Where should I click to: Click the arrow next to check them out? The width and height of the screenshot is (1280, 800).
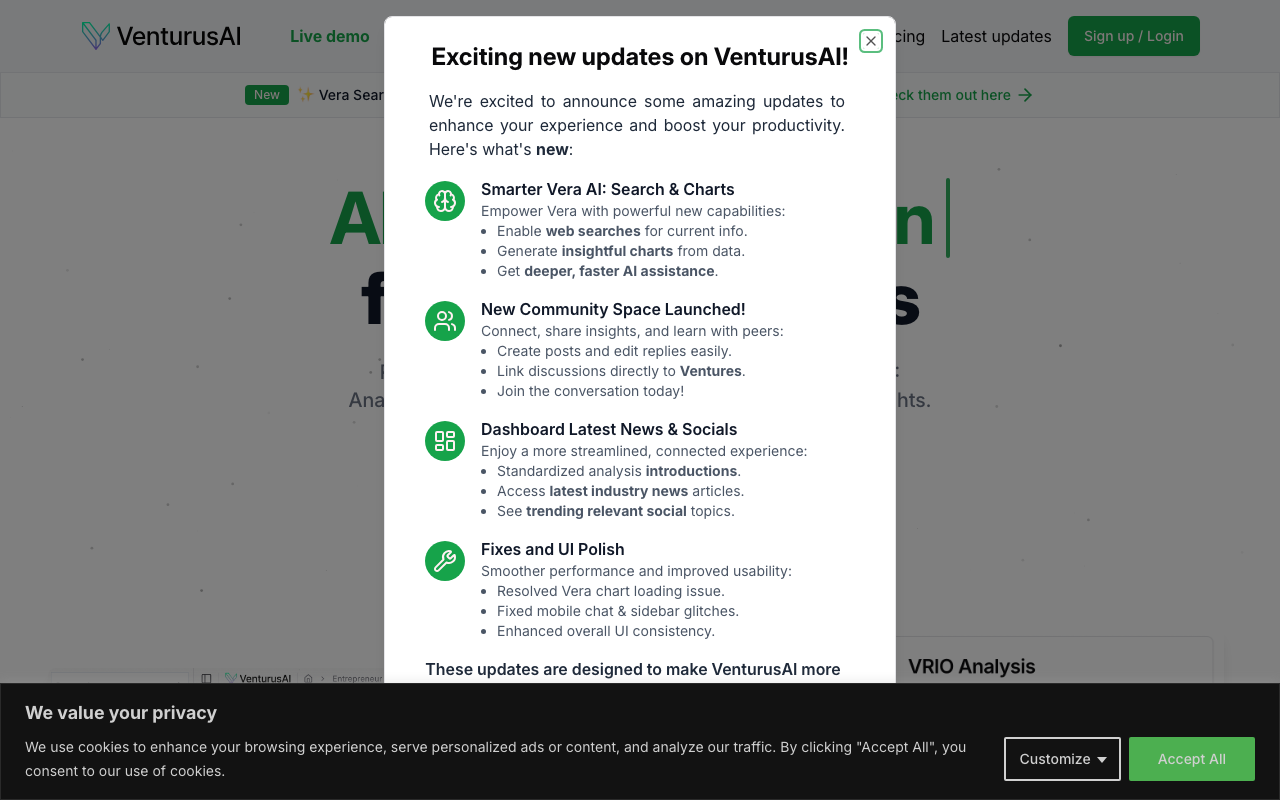pos(1025,95)
